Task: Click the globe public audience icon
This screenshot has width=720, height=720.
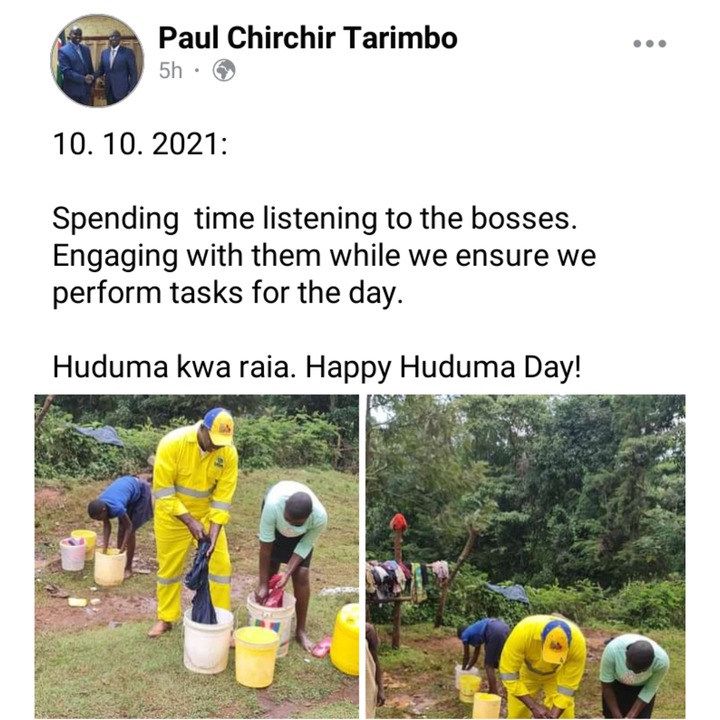Action: pyautogui.click(x=224, y=71)
